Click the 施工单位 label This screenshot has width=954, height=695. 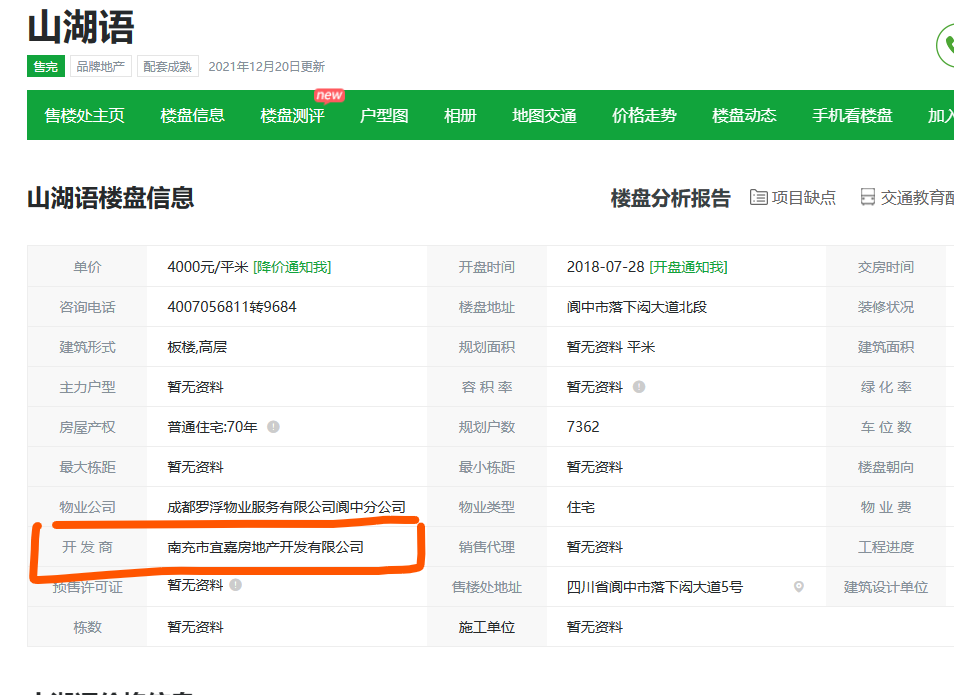487,627
